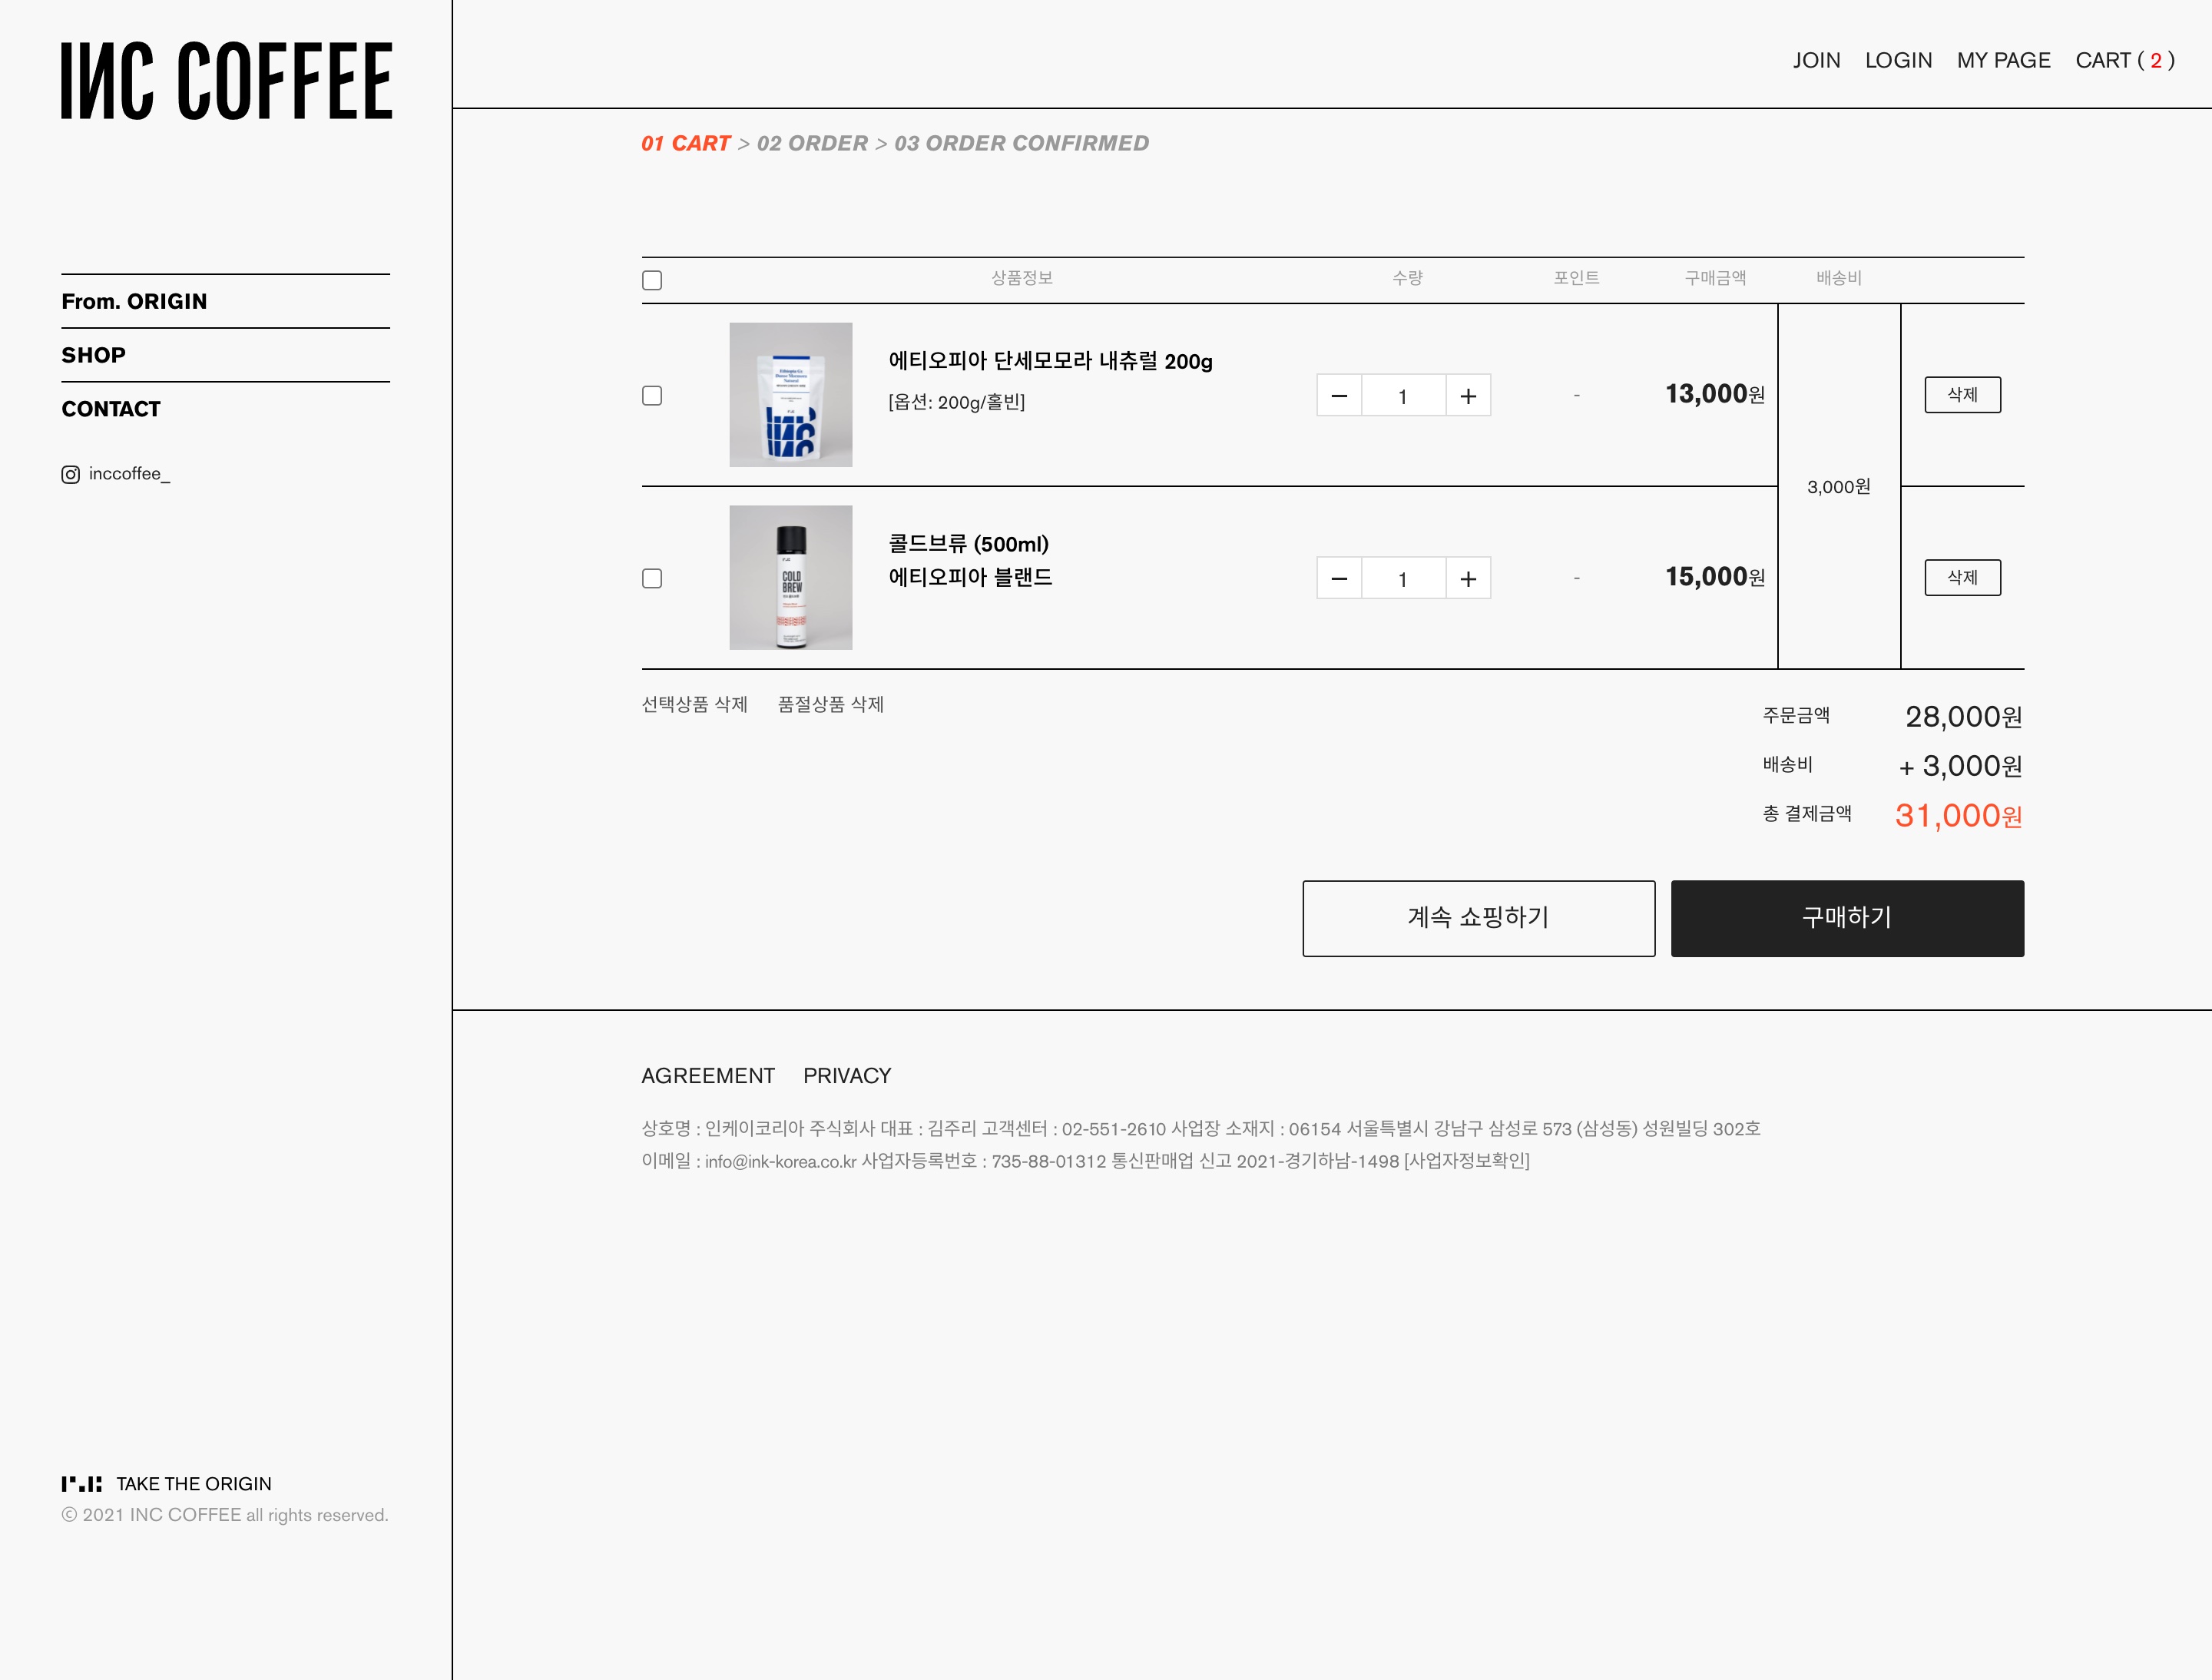This screenshot has width=2212, height=1680.
Task: Select the cold brew item checkbox
Action: pos(652,579)
